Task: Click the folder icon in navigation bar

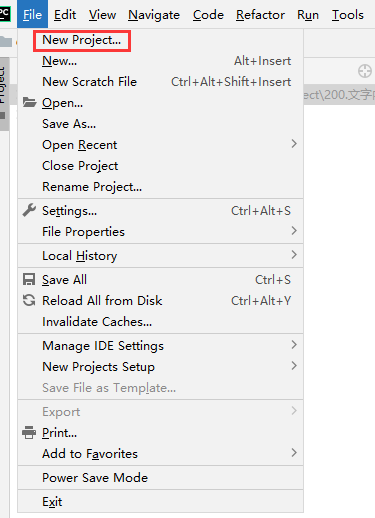Action: point(6,42)
